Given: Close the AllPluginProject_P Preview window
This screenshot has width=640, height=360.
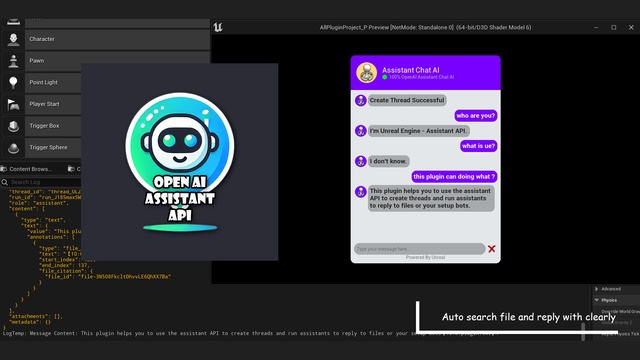Looking at the screenshot, I should point(631,27).
